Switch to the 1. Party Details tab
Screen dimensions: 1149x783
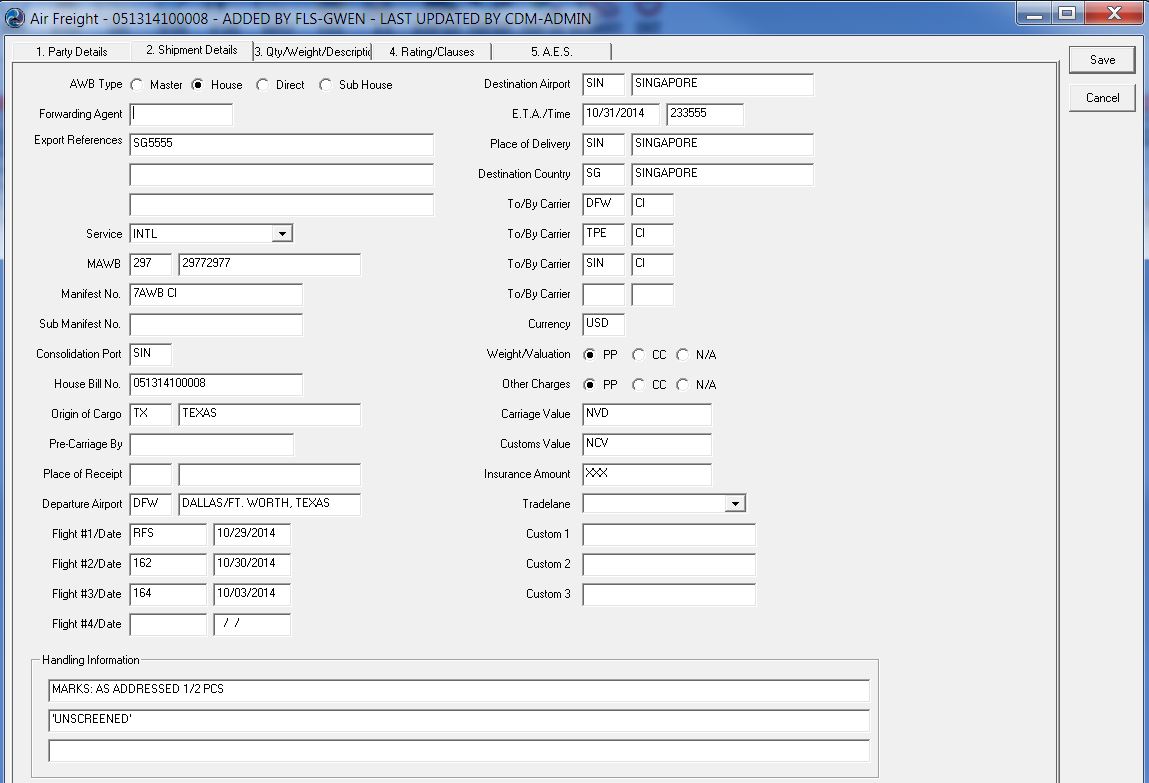click(71, 51)
